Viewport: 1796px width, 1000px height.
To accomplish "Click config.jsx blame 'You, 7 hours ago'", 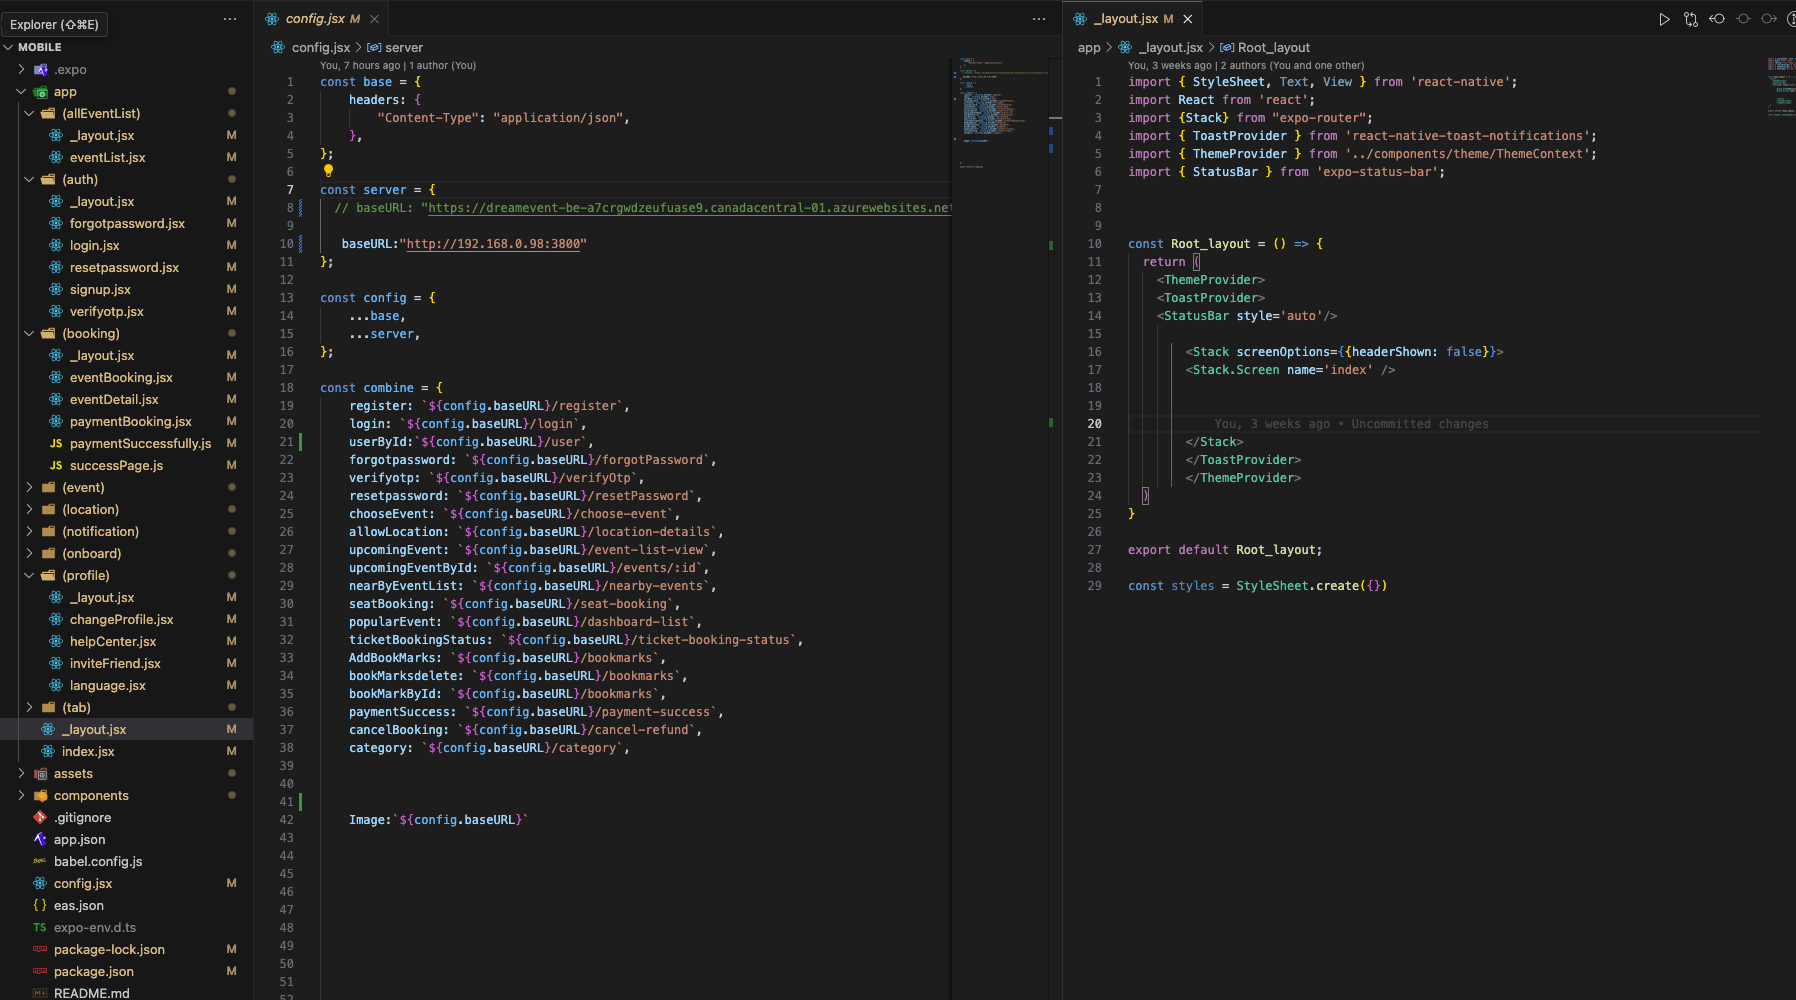I will pyautogui.click(x=360, y=65).
